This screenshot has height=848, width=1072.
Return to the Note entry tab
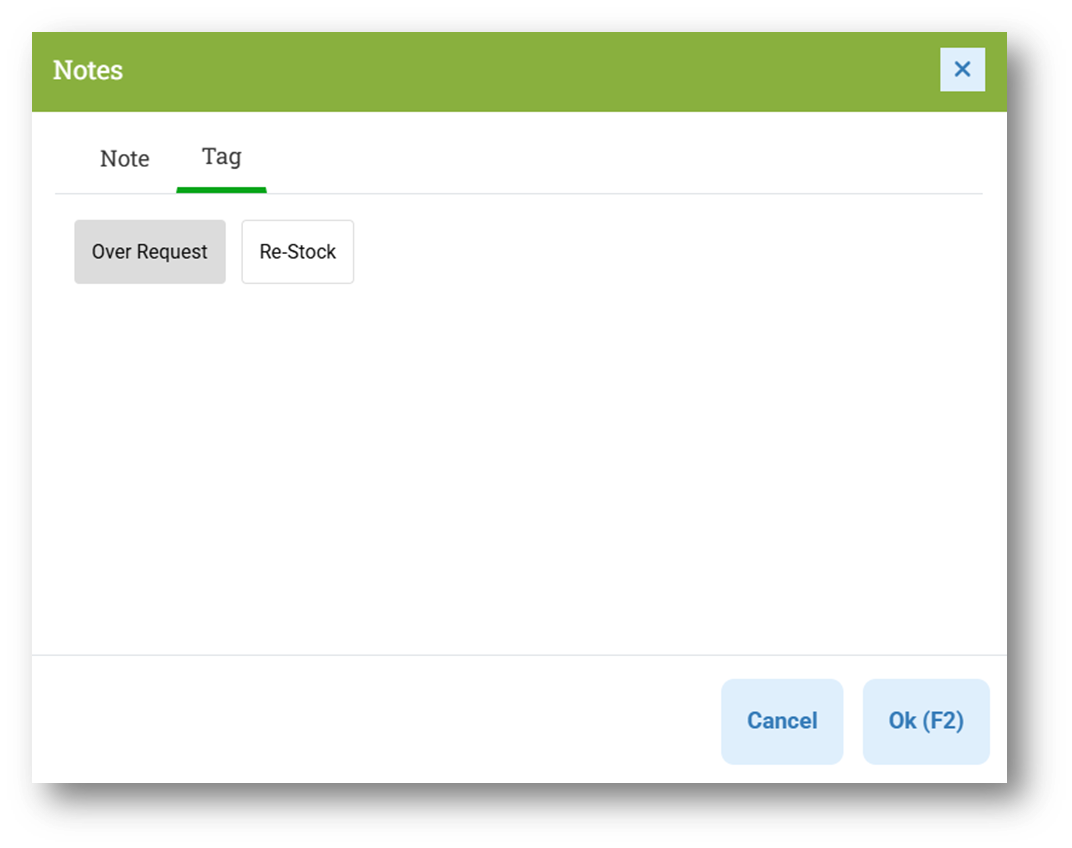124,159
